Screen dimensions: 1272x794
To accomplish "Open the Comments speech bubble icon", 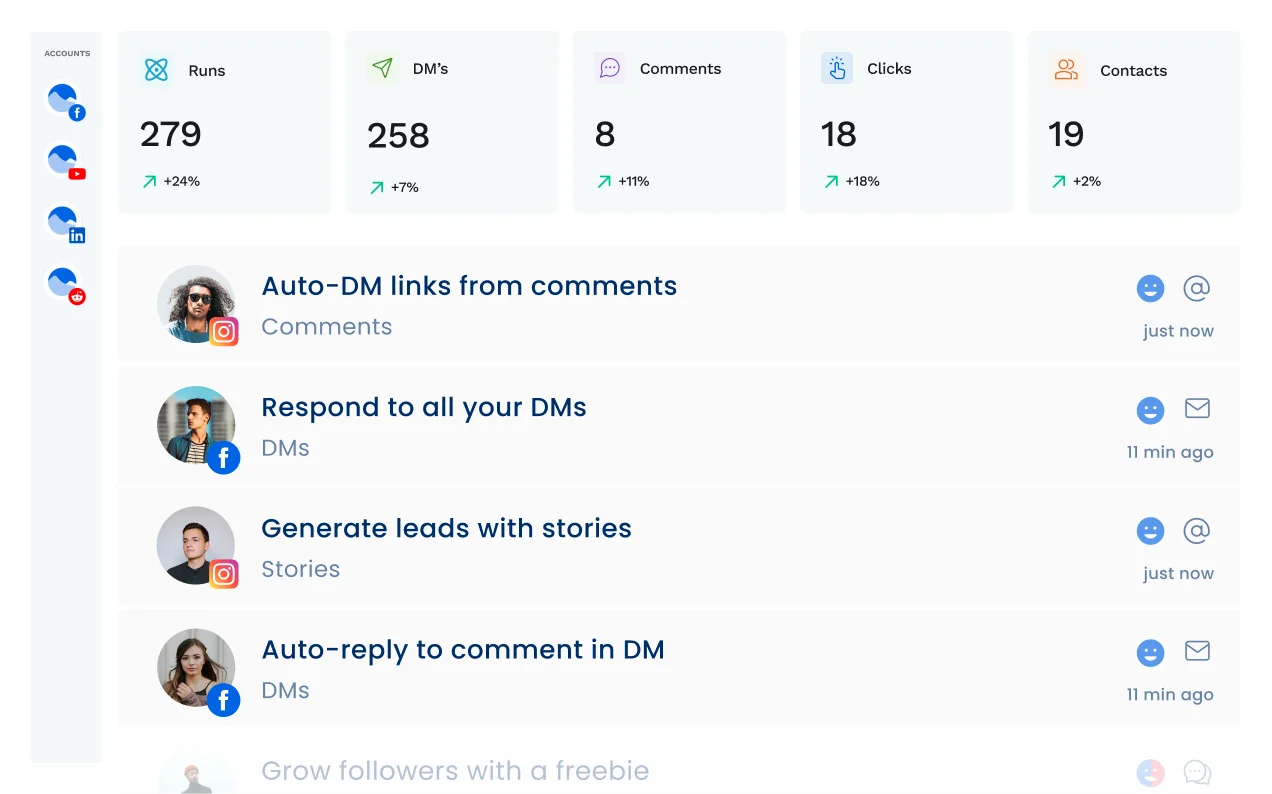I will 609,68.
